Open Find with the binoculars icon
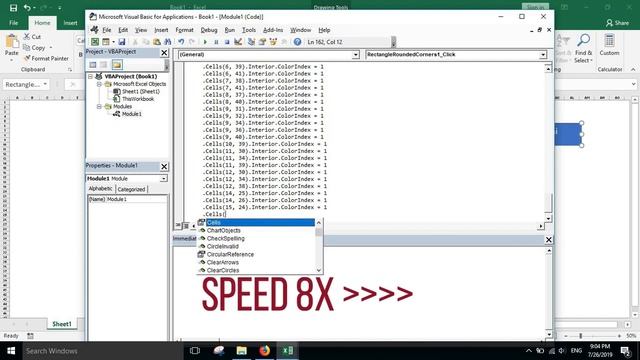The width and height of the screenshot is (640, 360). click(167, 42)
